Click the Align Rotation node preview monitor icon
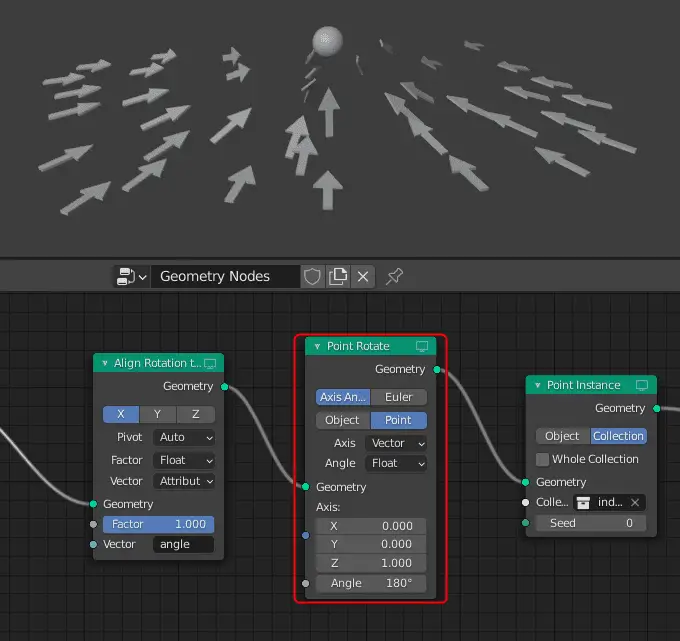Viewport: 680px width, 641px height. point(210,364)
